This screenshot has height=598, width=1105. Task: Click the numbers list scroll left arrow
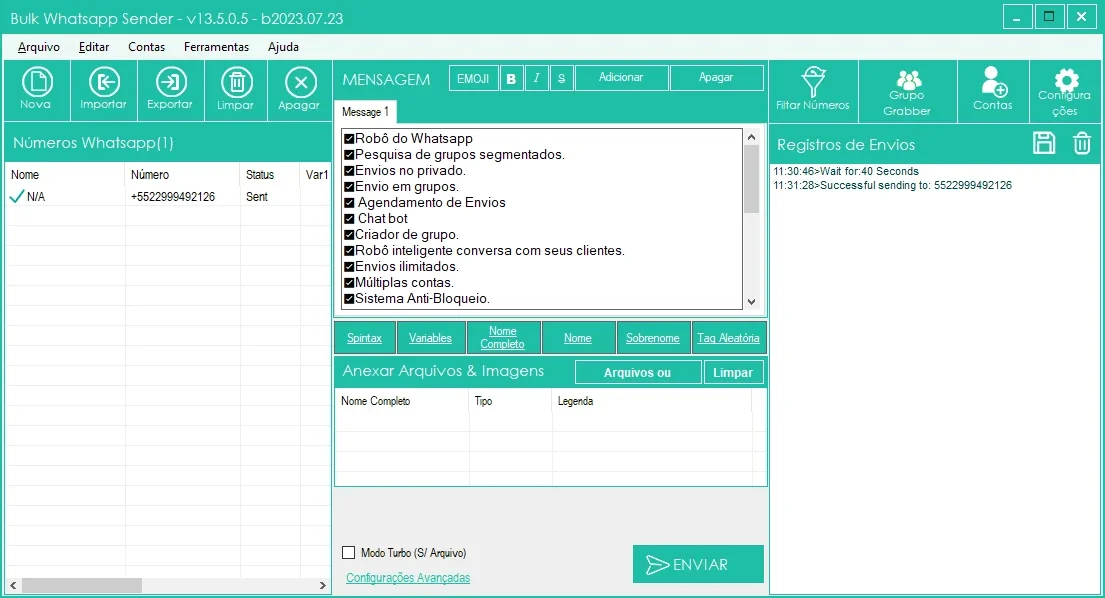13,585
